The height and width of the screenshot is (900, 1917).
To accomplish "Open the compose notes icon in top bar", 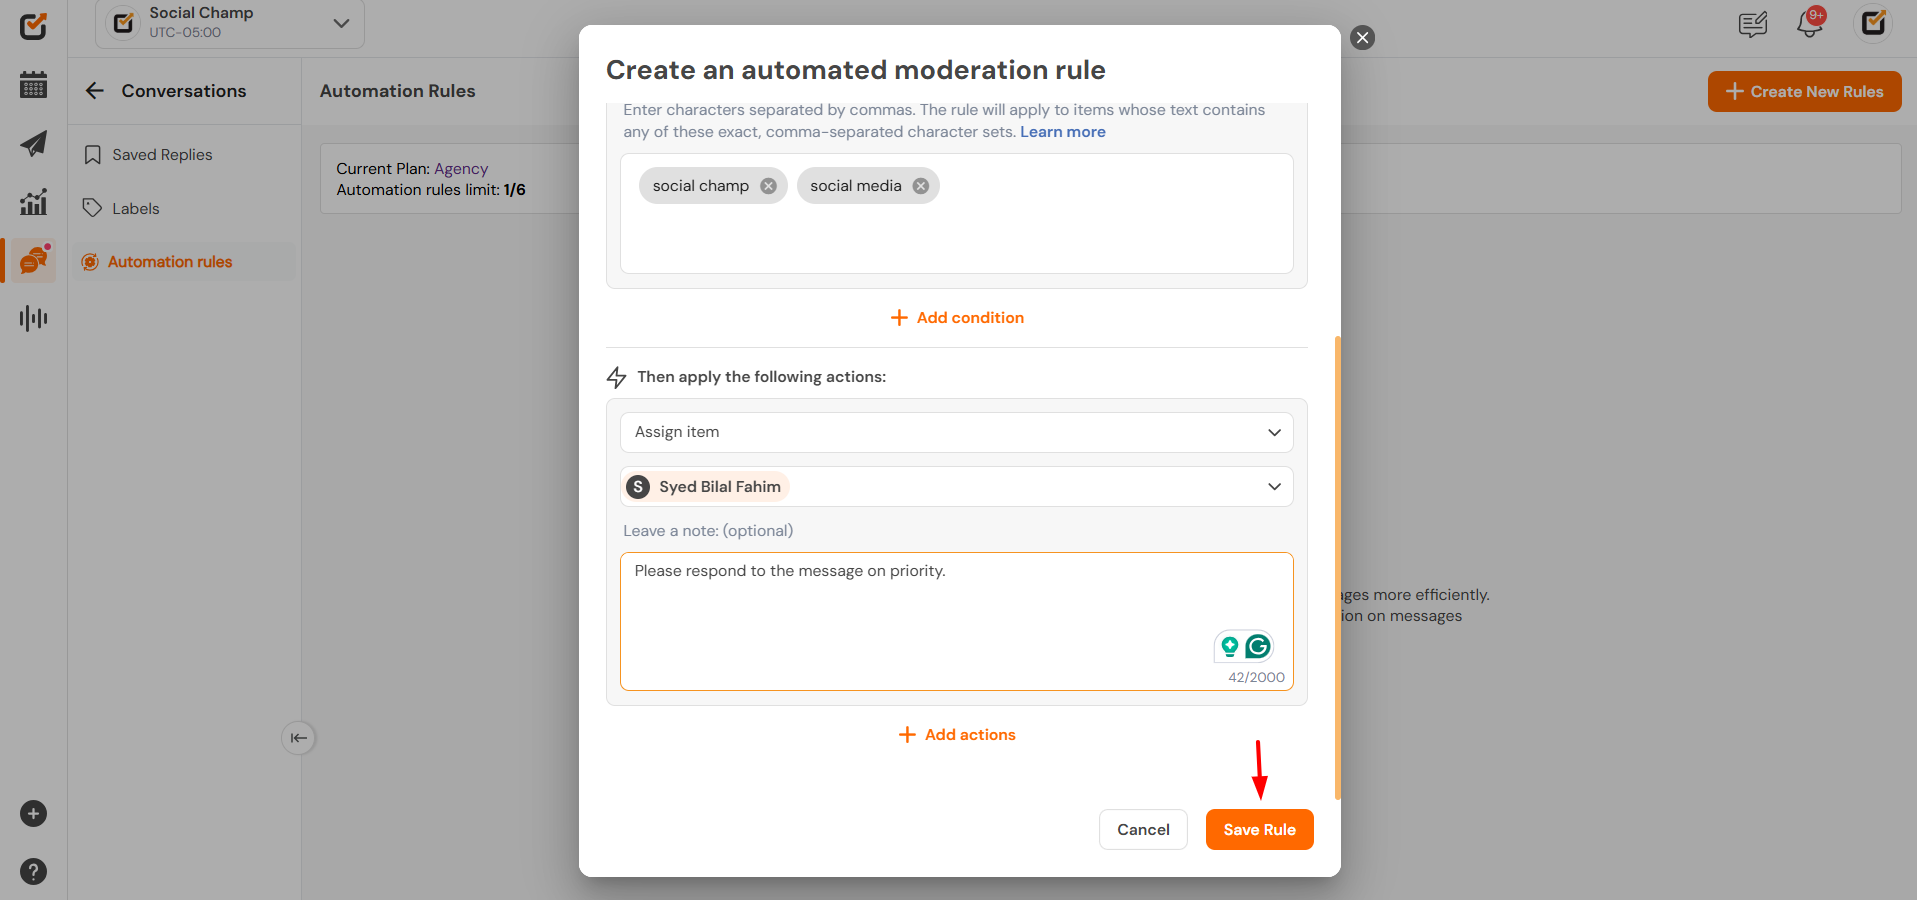I will 1753,24.
